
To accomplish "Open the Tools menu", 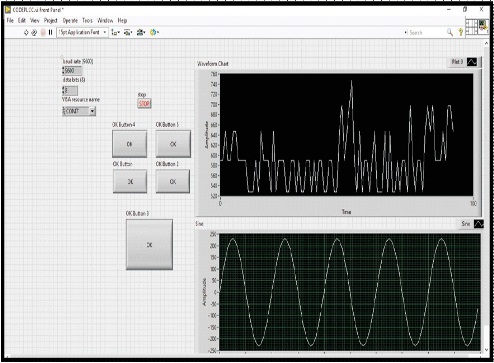I will click(87, 21).
